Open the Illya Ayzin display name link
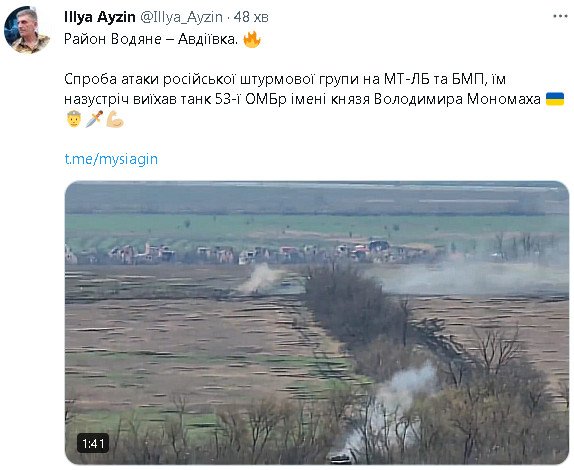 pyautogui.click(x=100, y=17)
